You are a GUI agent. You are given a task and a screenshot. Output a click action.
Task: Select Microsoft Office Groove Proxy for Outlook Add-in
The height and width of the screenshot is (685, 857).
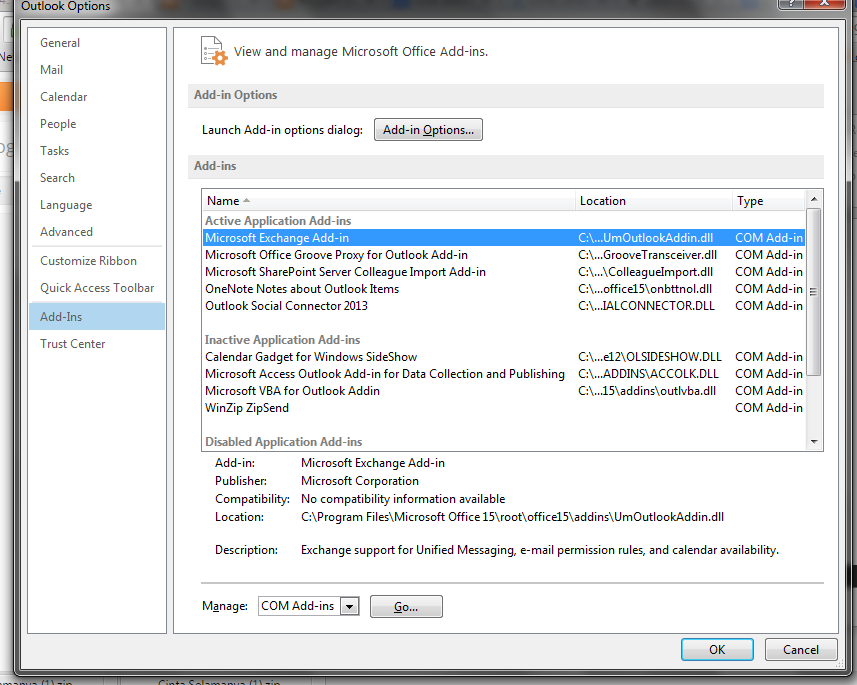click(503, 255)
